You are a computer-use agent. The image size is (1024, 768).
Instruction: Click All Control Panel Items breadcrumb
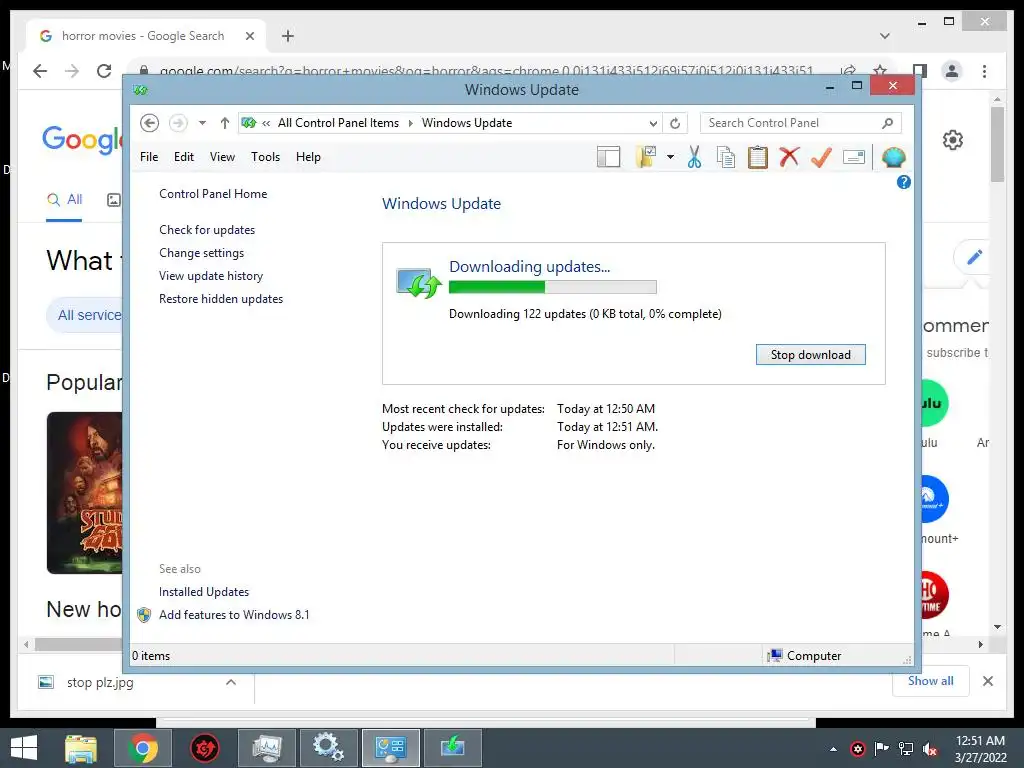click(338, 123)
